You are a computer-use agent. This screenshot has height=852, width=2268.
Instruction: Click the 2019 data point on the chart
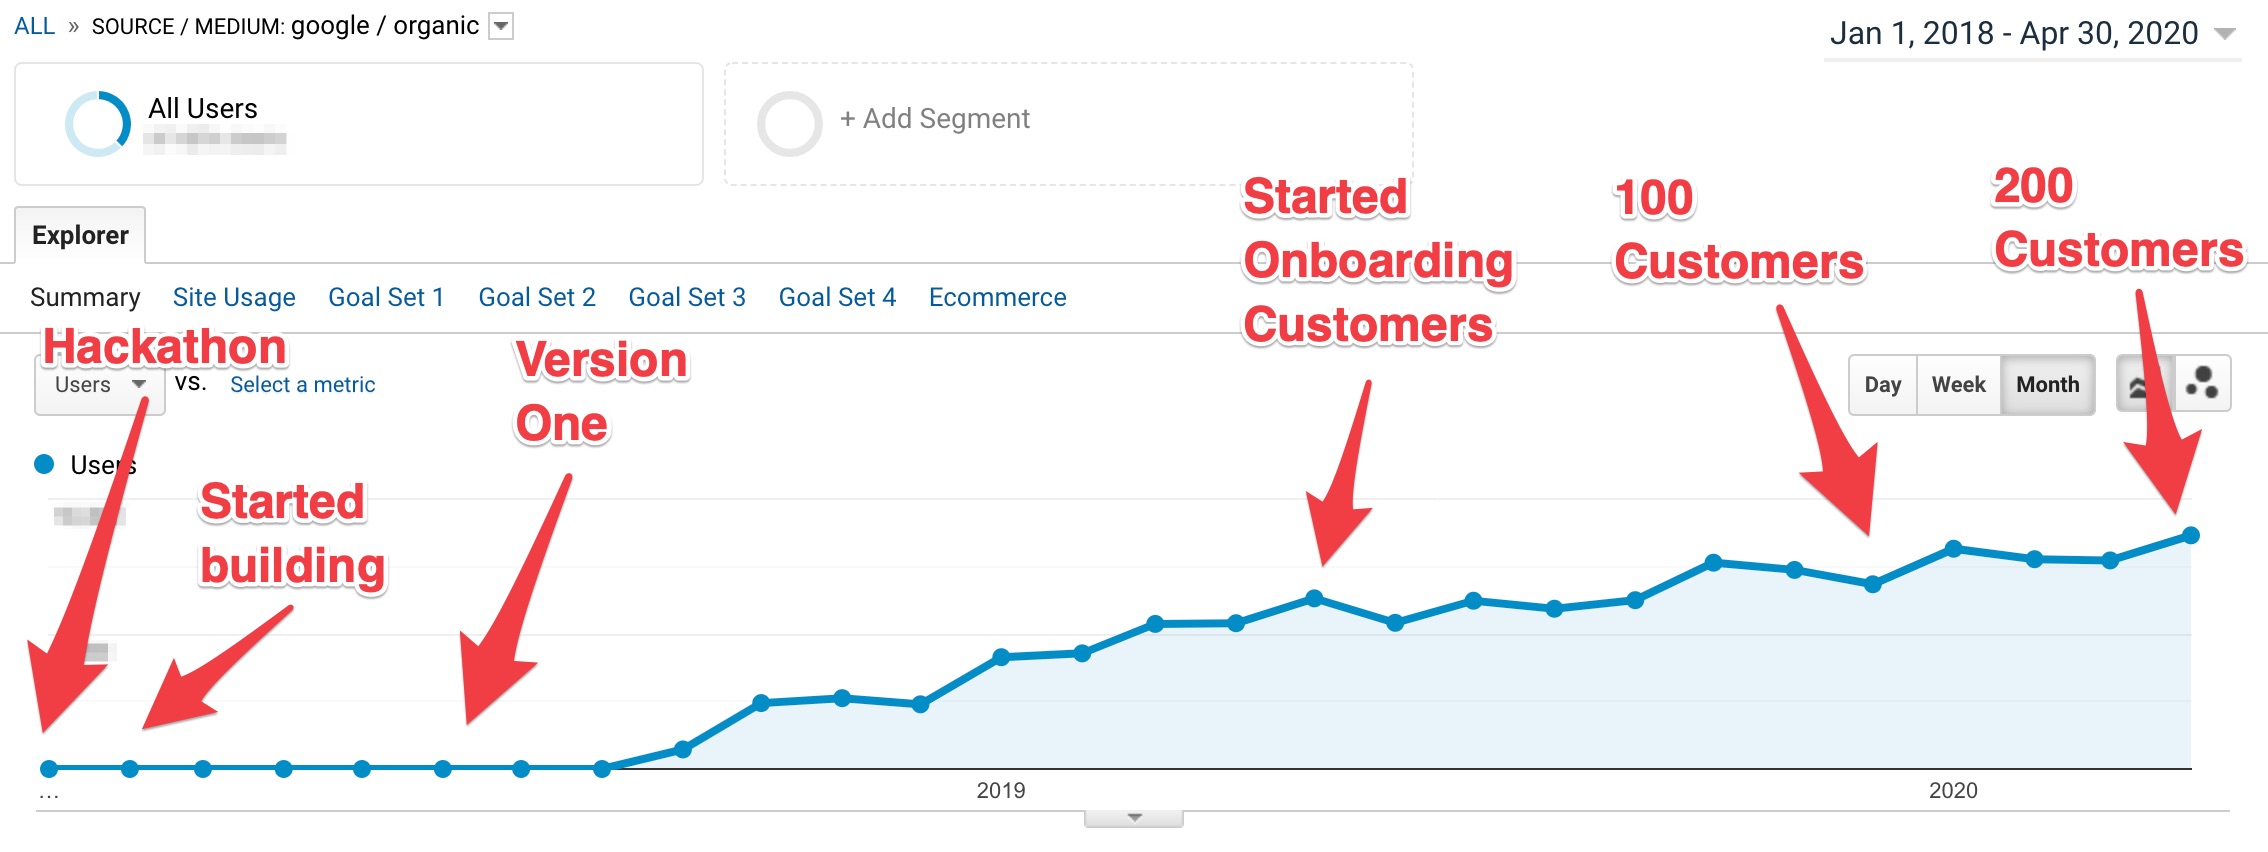[x=1000, y=657]
